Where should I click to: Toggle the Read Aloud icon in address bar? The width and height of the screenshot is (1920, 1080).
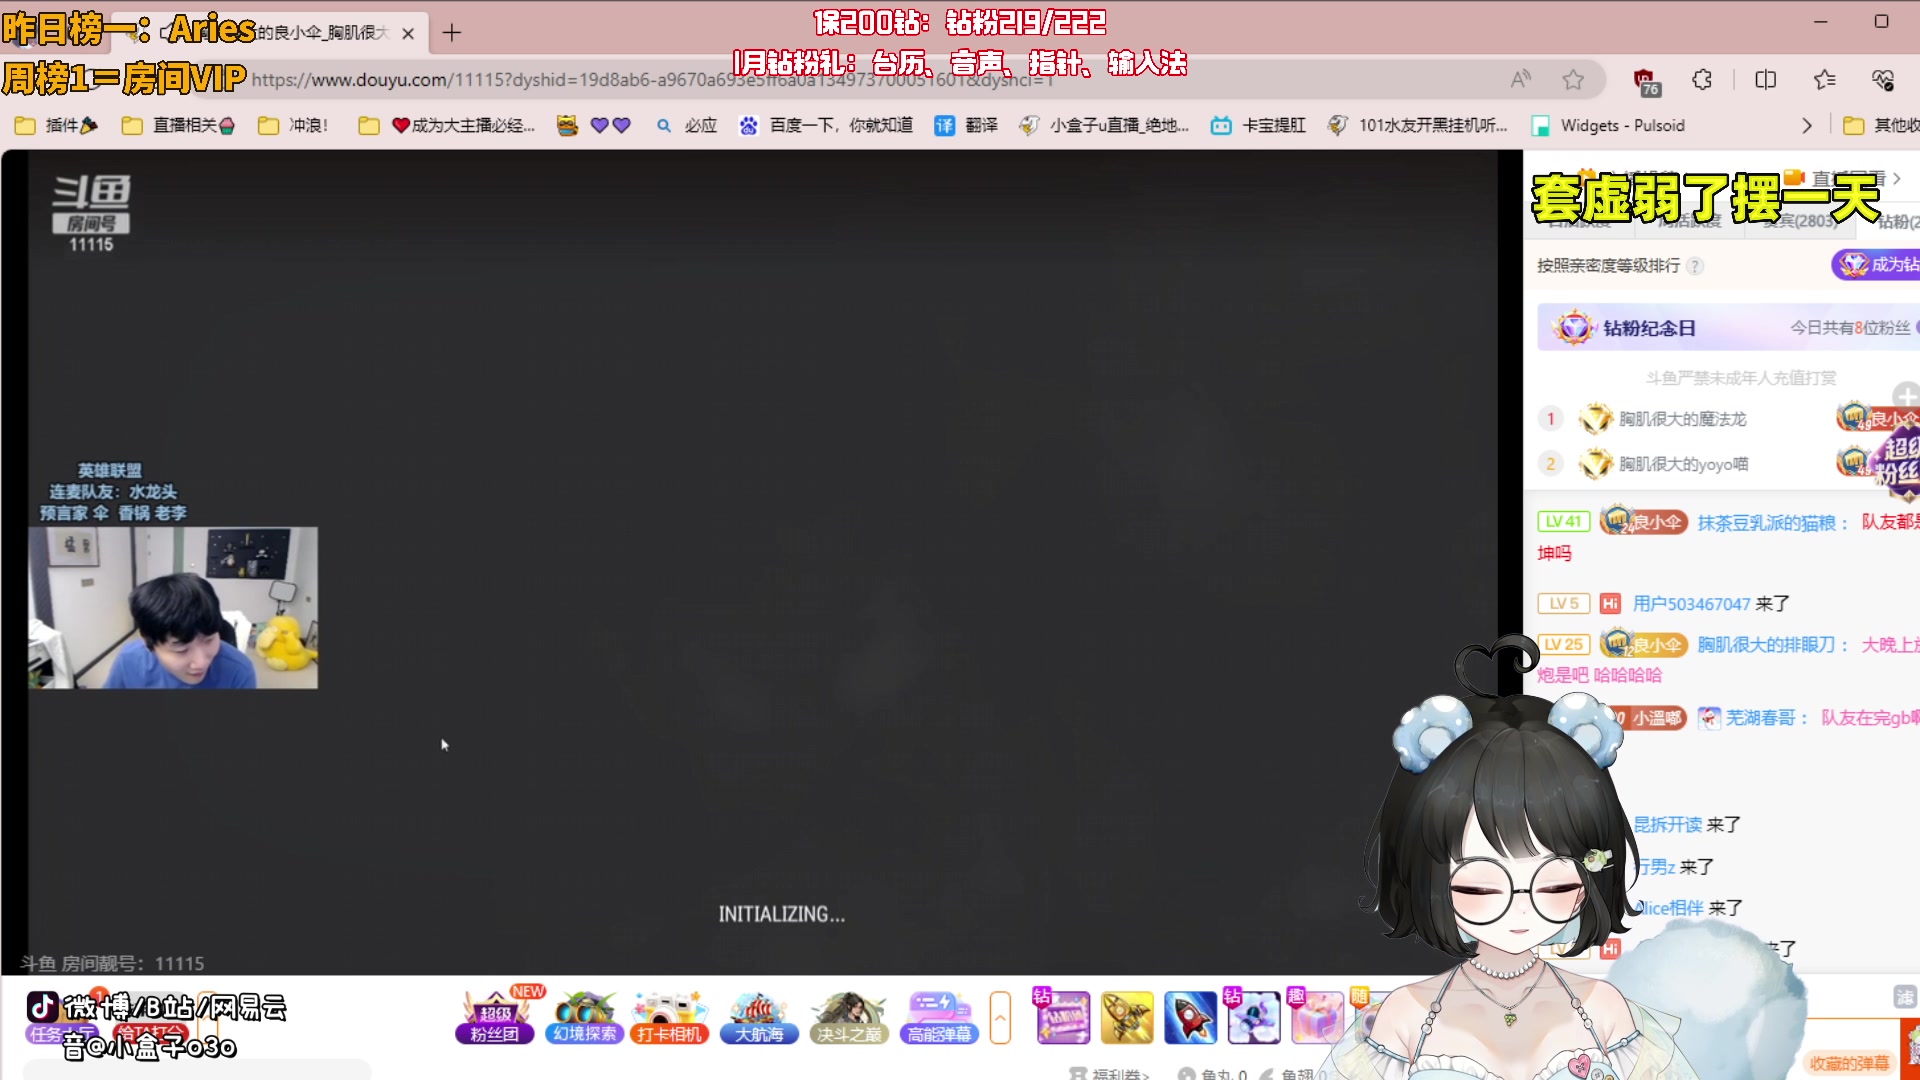[1520, 80]
